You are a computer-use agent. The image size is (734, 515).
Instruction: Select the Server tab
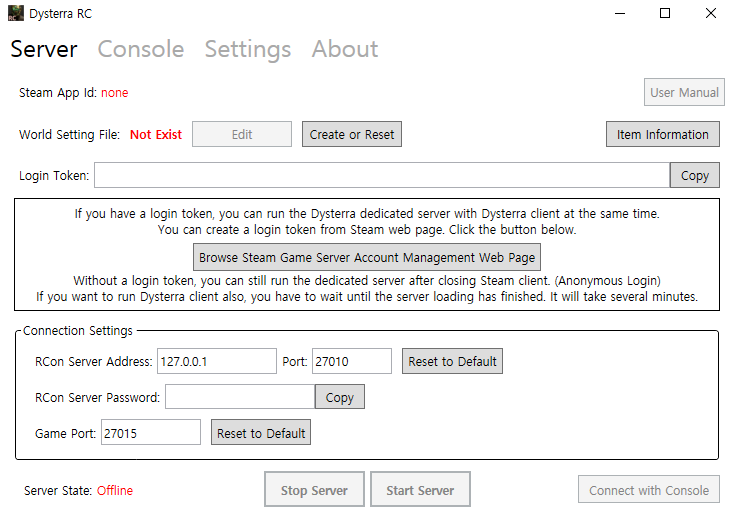pos(44,49)
